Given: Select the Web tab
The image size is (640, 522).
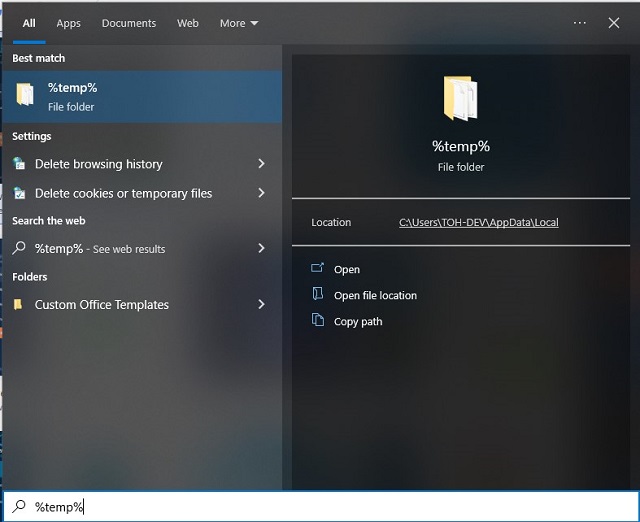Looking at the screenshot, I should 188,23.
